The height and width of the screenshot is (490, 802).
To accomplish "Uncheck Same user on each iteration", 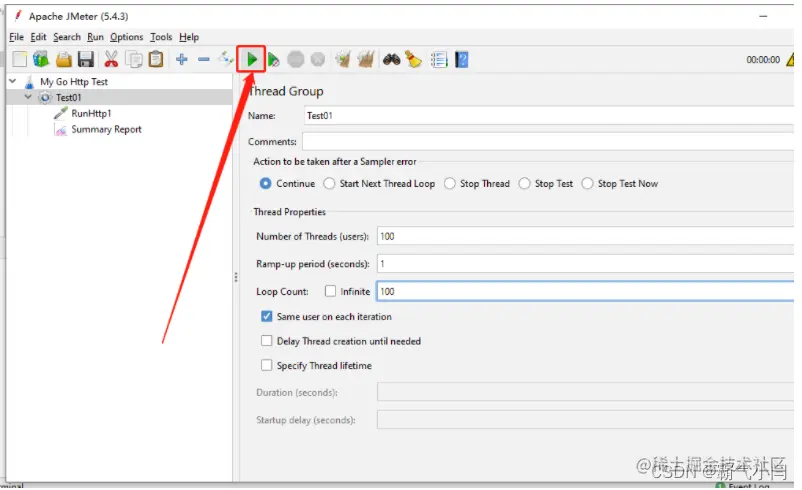I will pyautogui.click(x=266, y=316).
